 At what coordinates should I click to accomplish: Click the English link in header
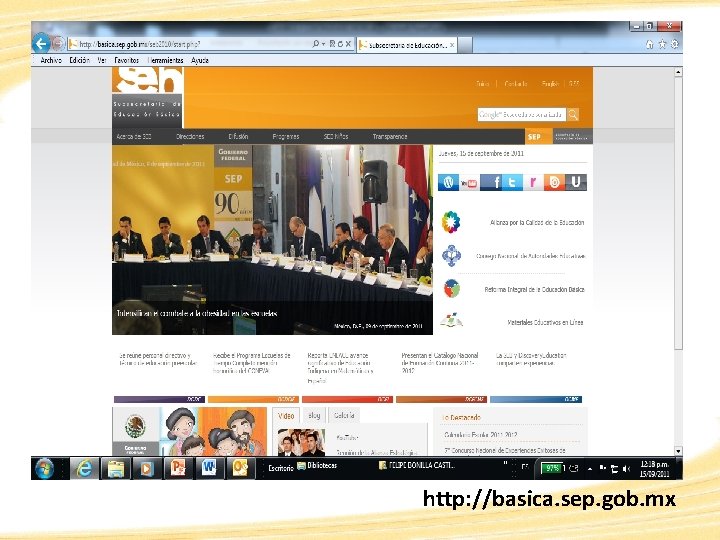click(x=550, y=84)
